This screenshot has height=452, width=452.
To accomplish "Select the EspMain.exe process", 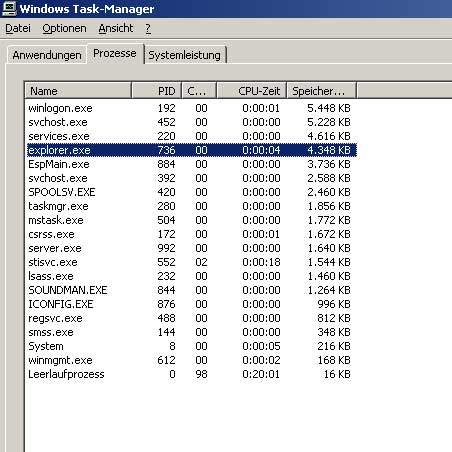I will click(192, 164).
